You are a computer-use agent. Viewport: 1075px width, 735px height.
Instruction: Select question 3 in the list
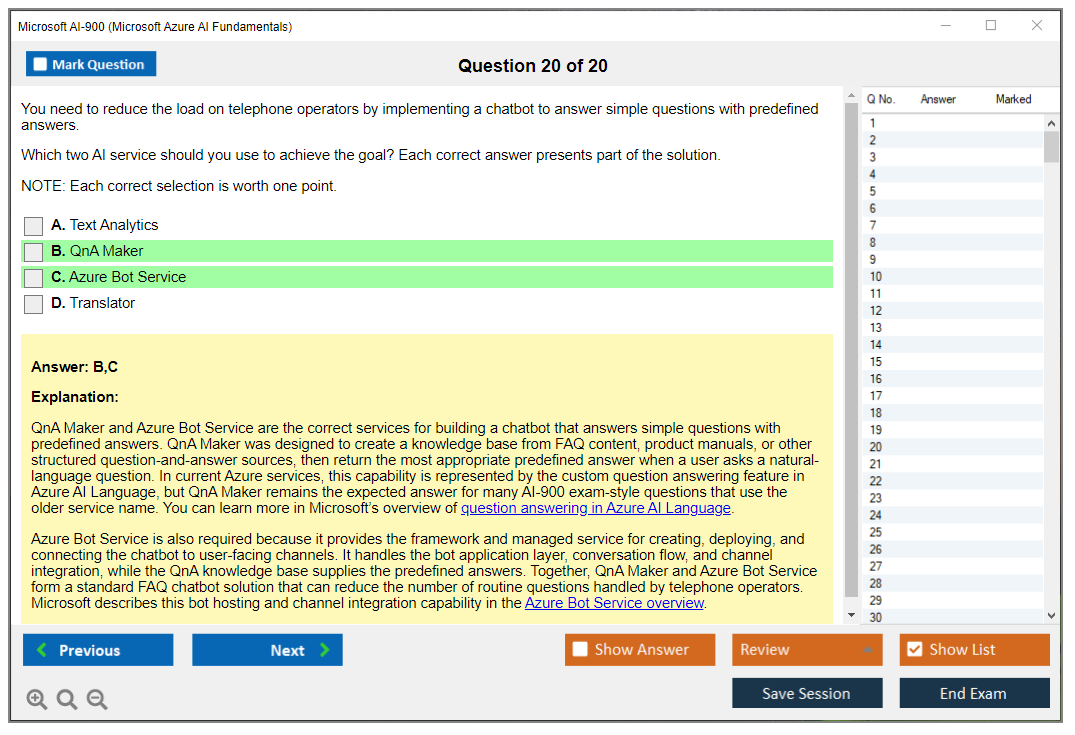pyautogui.click(x=953, y=157)
